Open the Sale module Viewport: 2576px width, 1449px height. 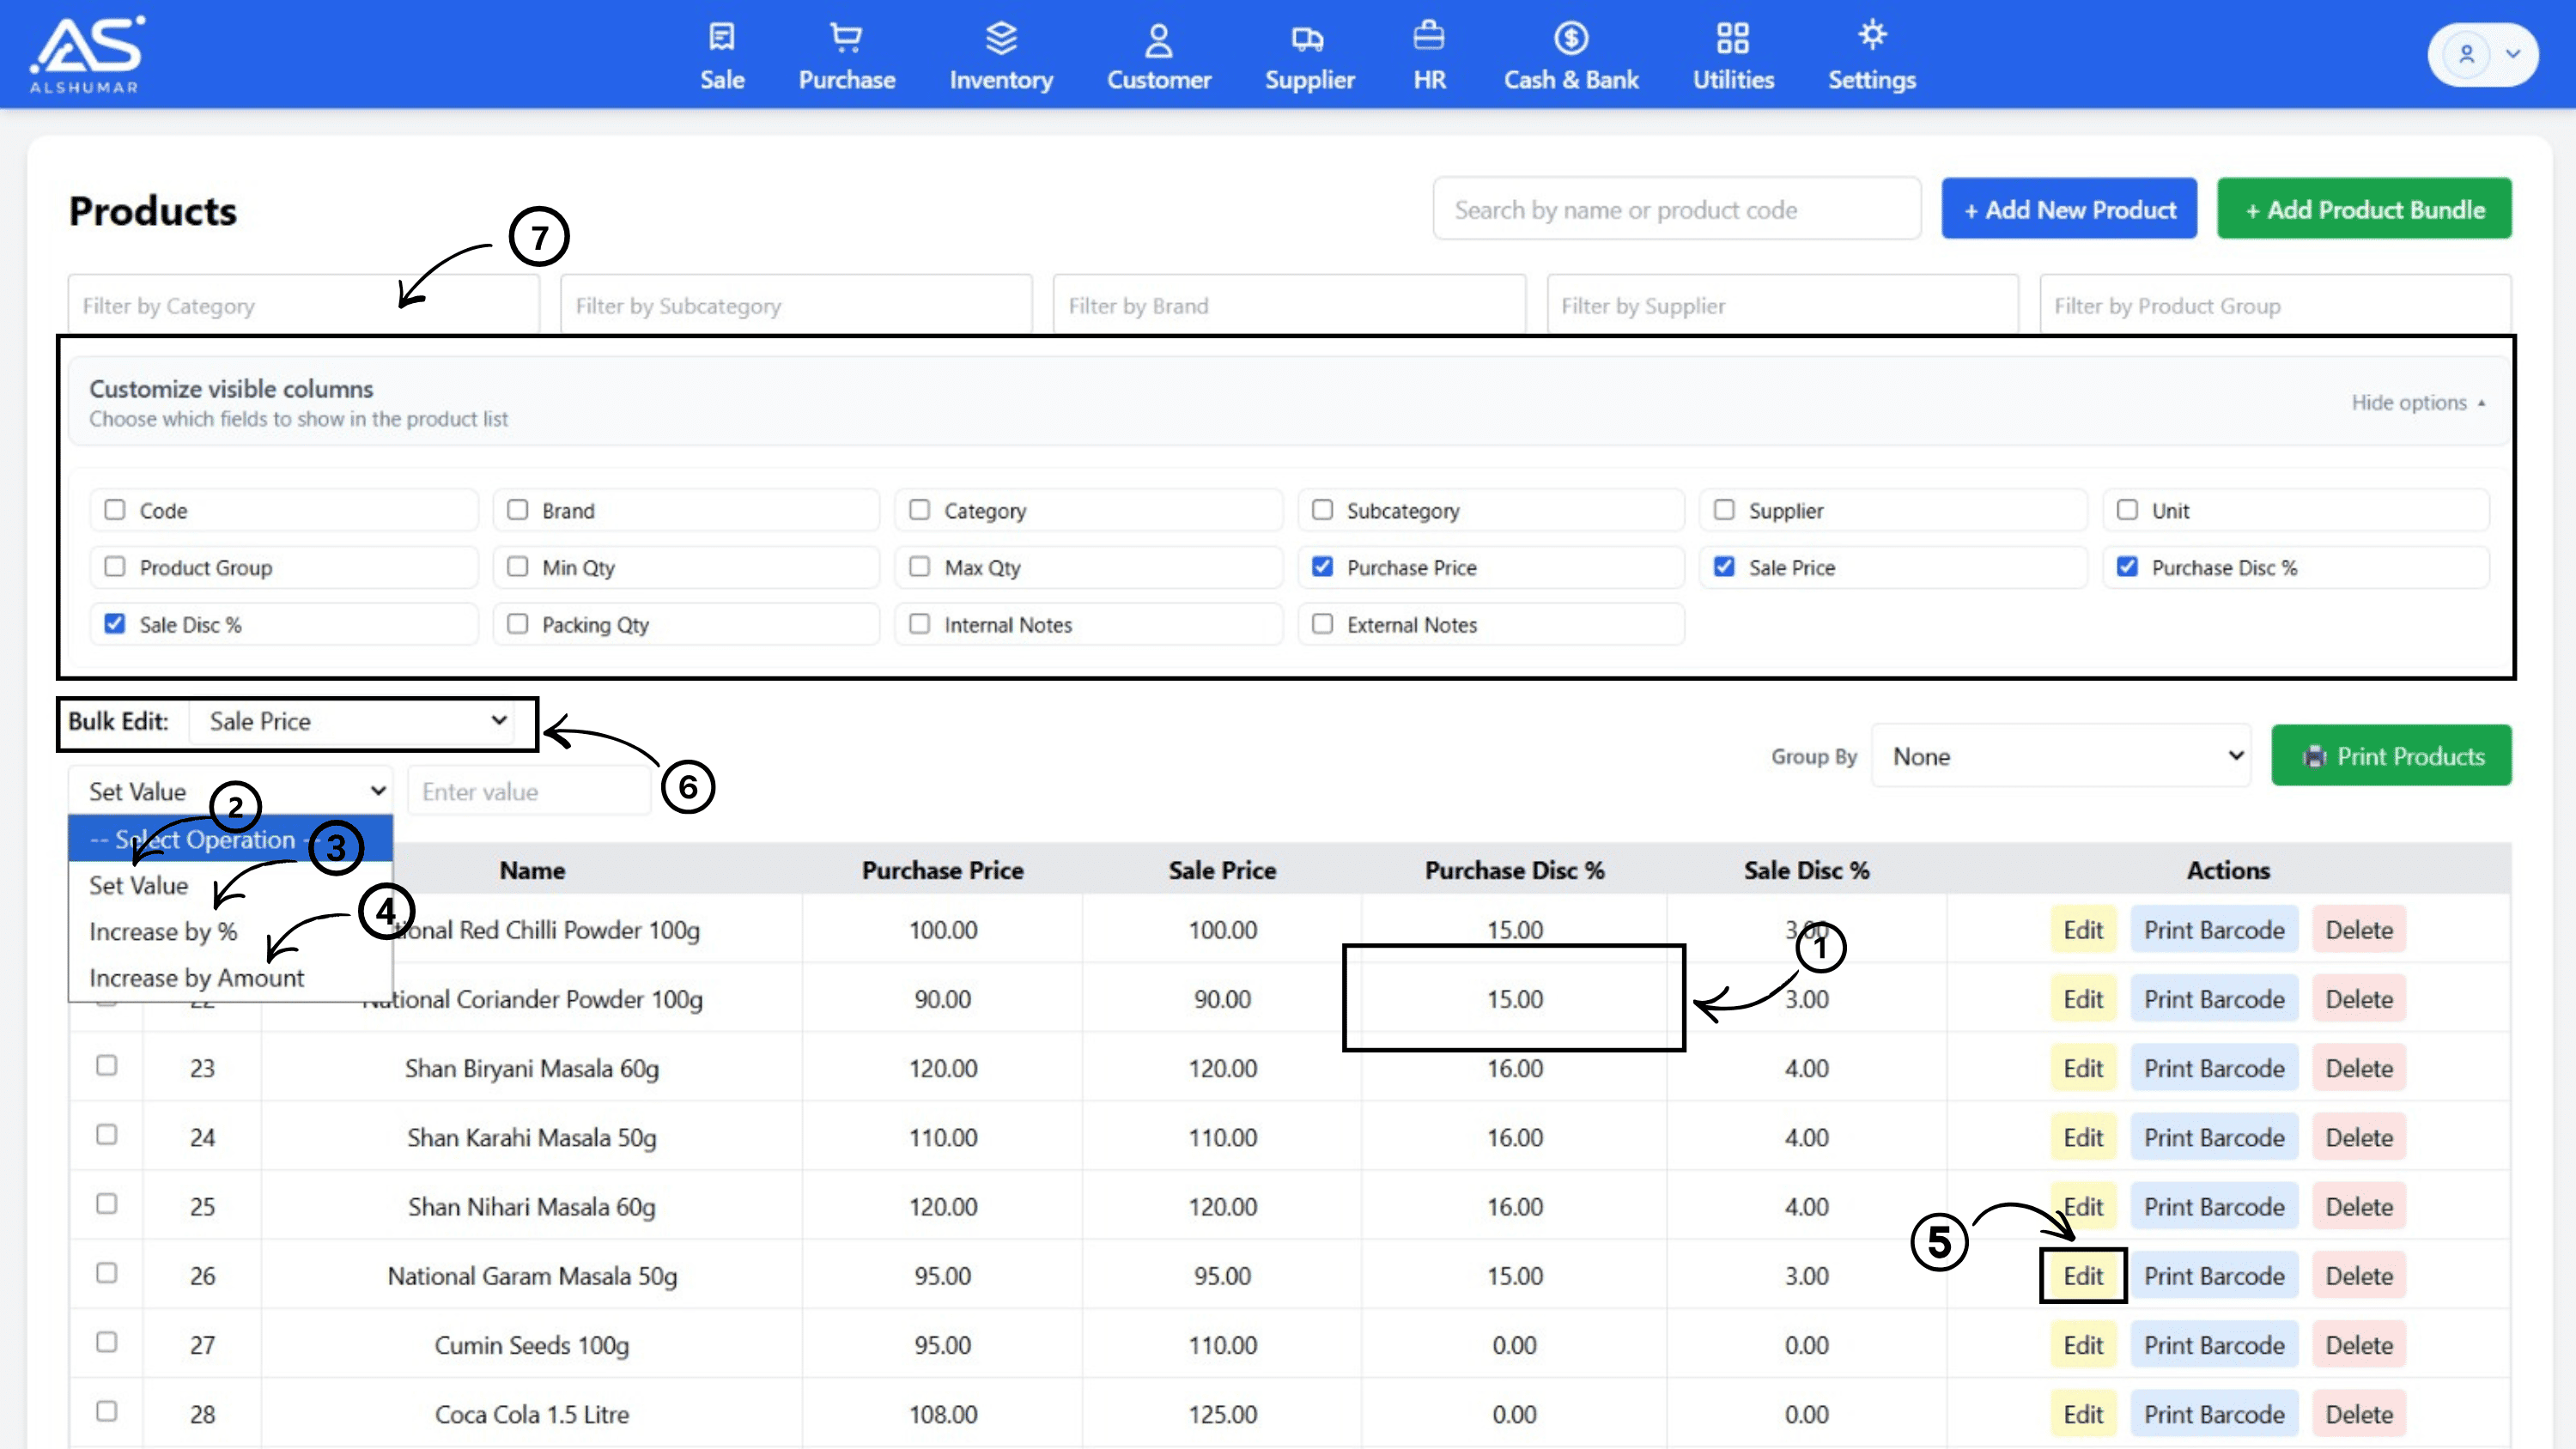[721, 55]
